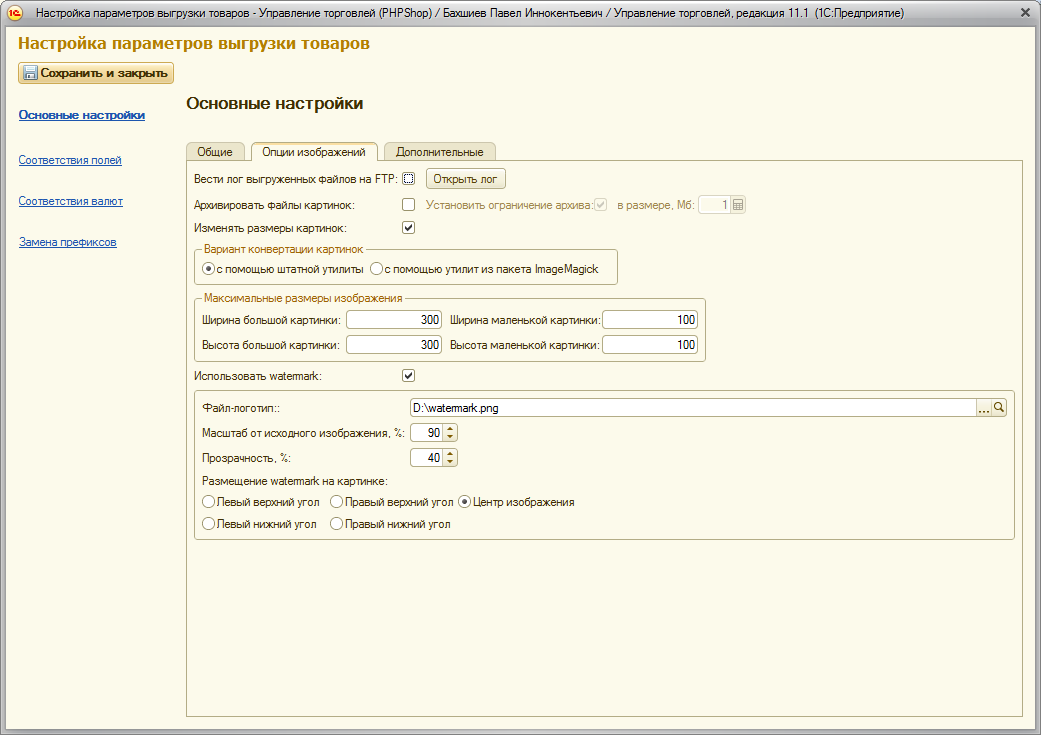The height and width of the screenshot is (735, 1041).
Task: Click 'Высота большой картинки' field
Action: [394, 345]
